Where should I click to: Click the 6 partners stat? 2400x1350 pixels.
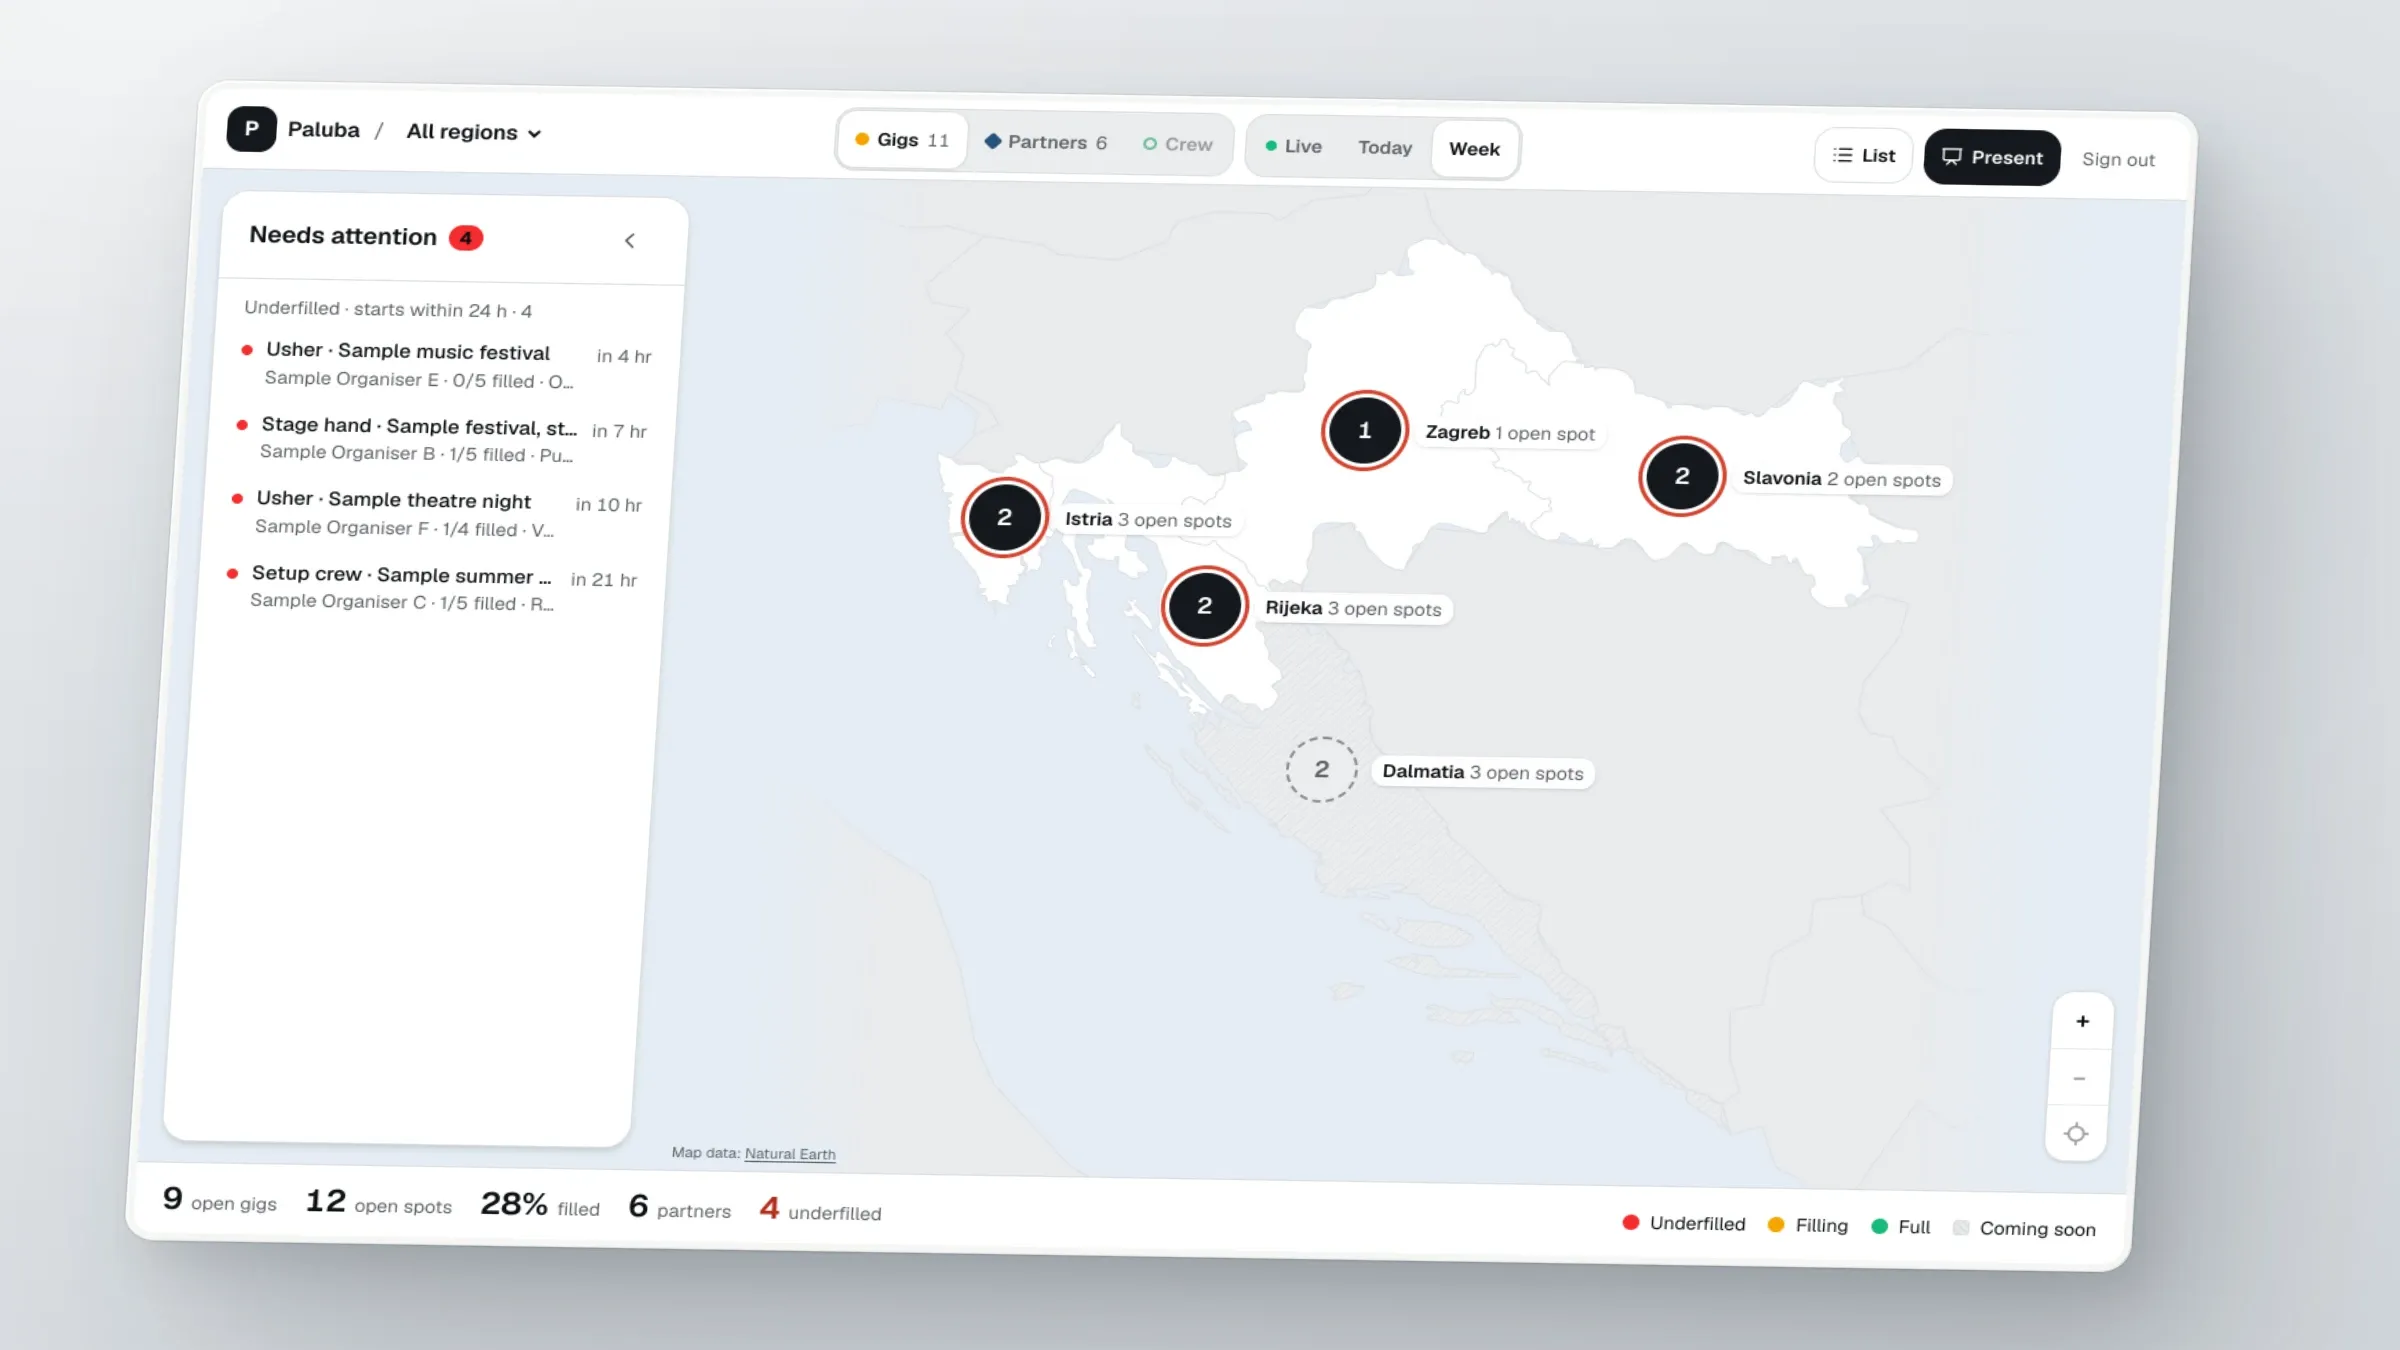pos(680,1207)
